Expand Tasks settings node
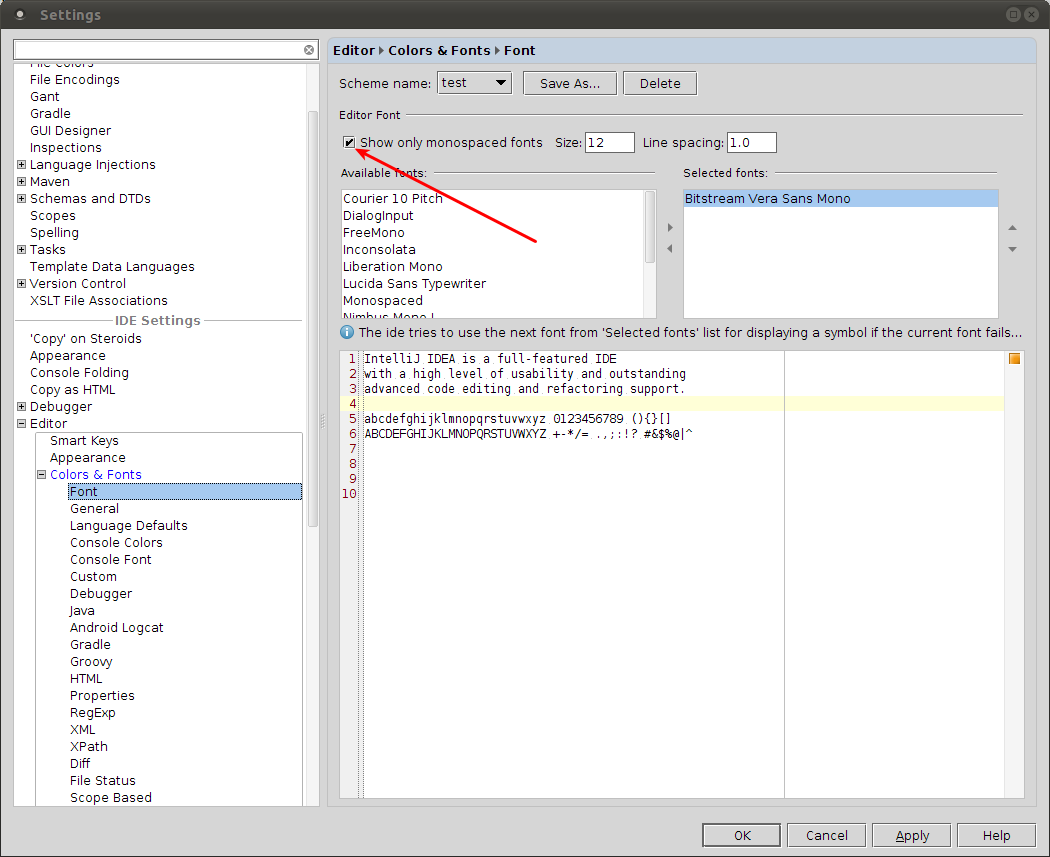1050x857 pixels. 21,250
